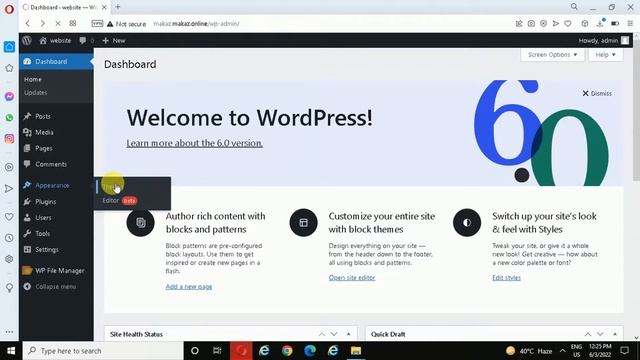Click the blocks and patterns round icon
The image size is (640, 360).
(140, 222)
